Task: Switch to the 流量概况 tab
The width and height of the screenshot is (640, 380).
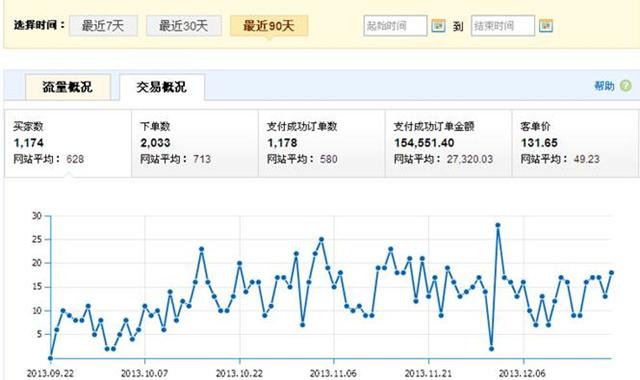Action: (x=68, y=87)
